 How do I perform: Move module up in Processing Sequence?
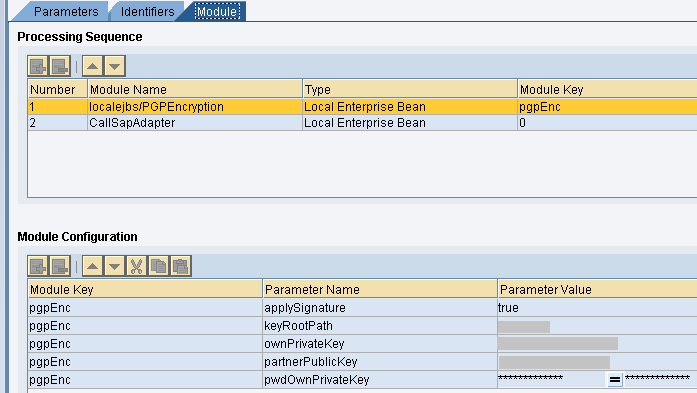[92, 66]
